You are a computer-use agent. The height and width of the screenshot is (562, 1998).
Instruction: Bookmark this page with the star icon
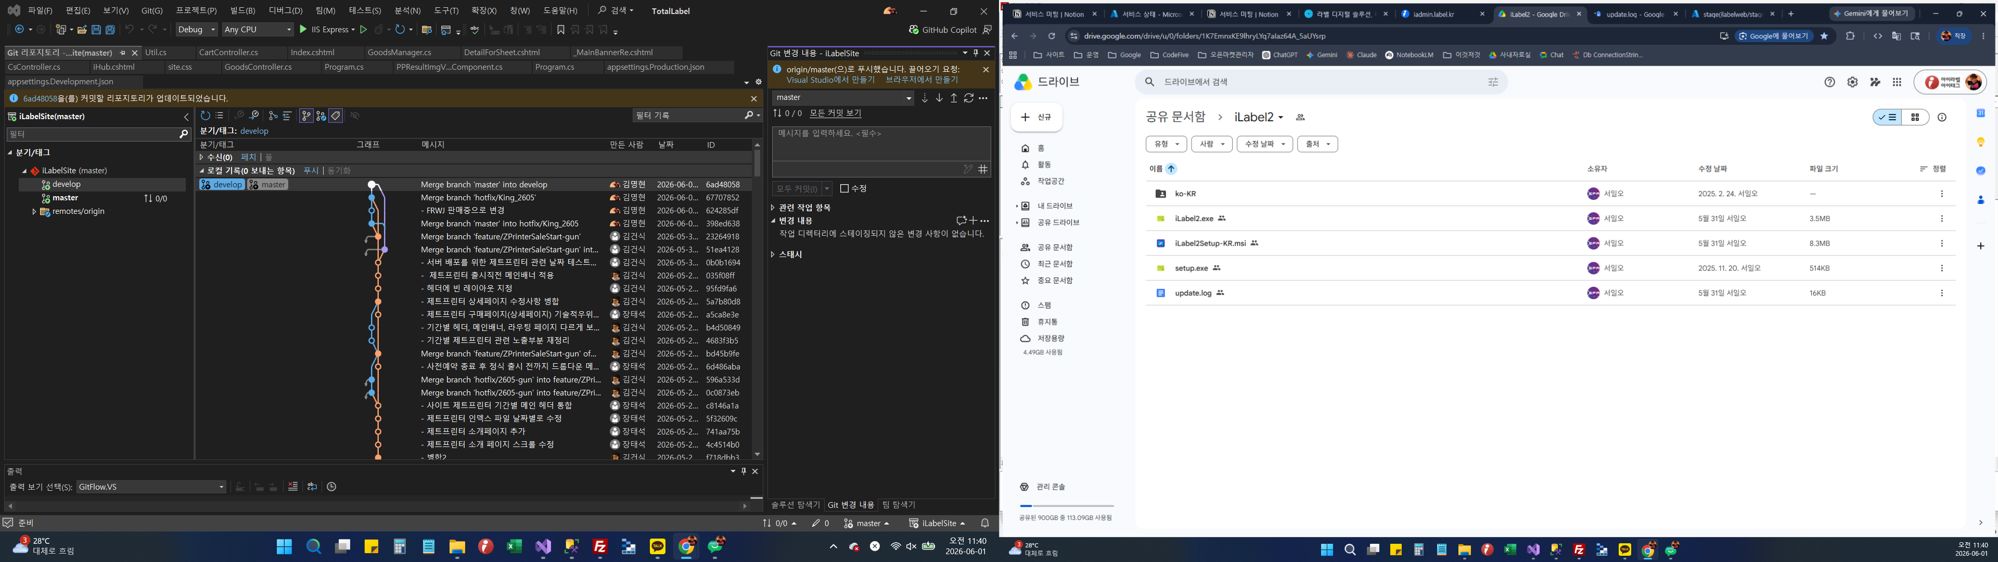[1824, 36]
